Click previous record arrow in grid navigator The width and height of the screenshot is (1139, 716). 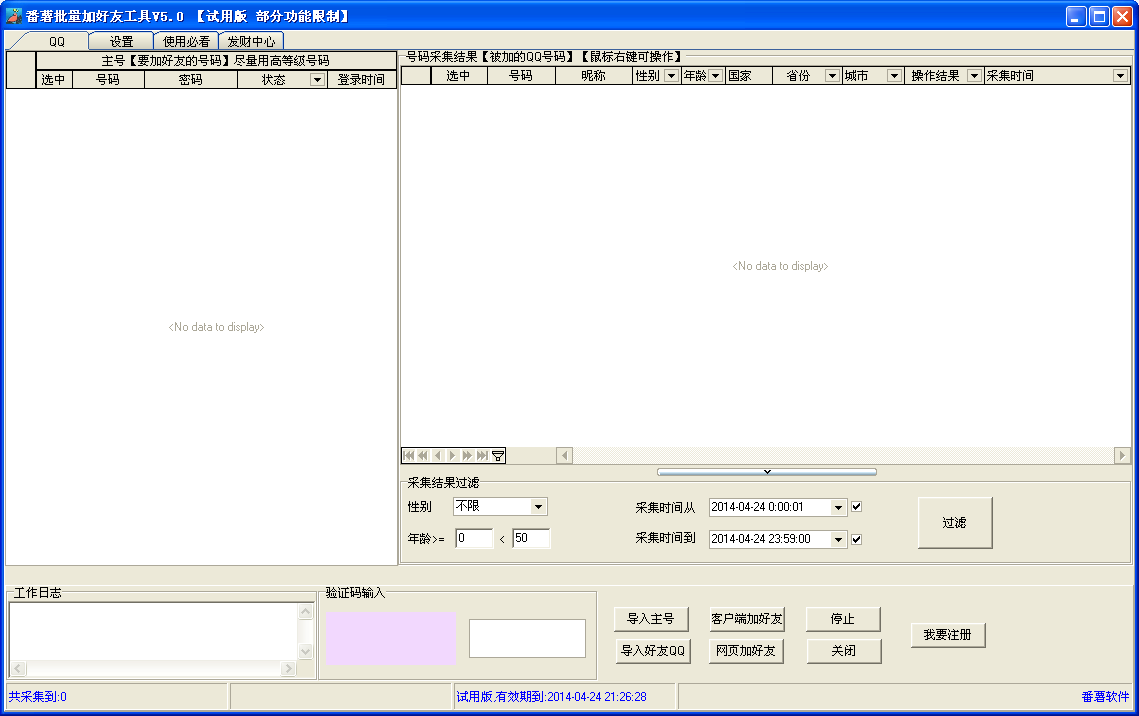point(437,456)
